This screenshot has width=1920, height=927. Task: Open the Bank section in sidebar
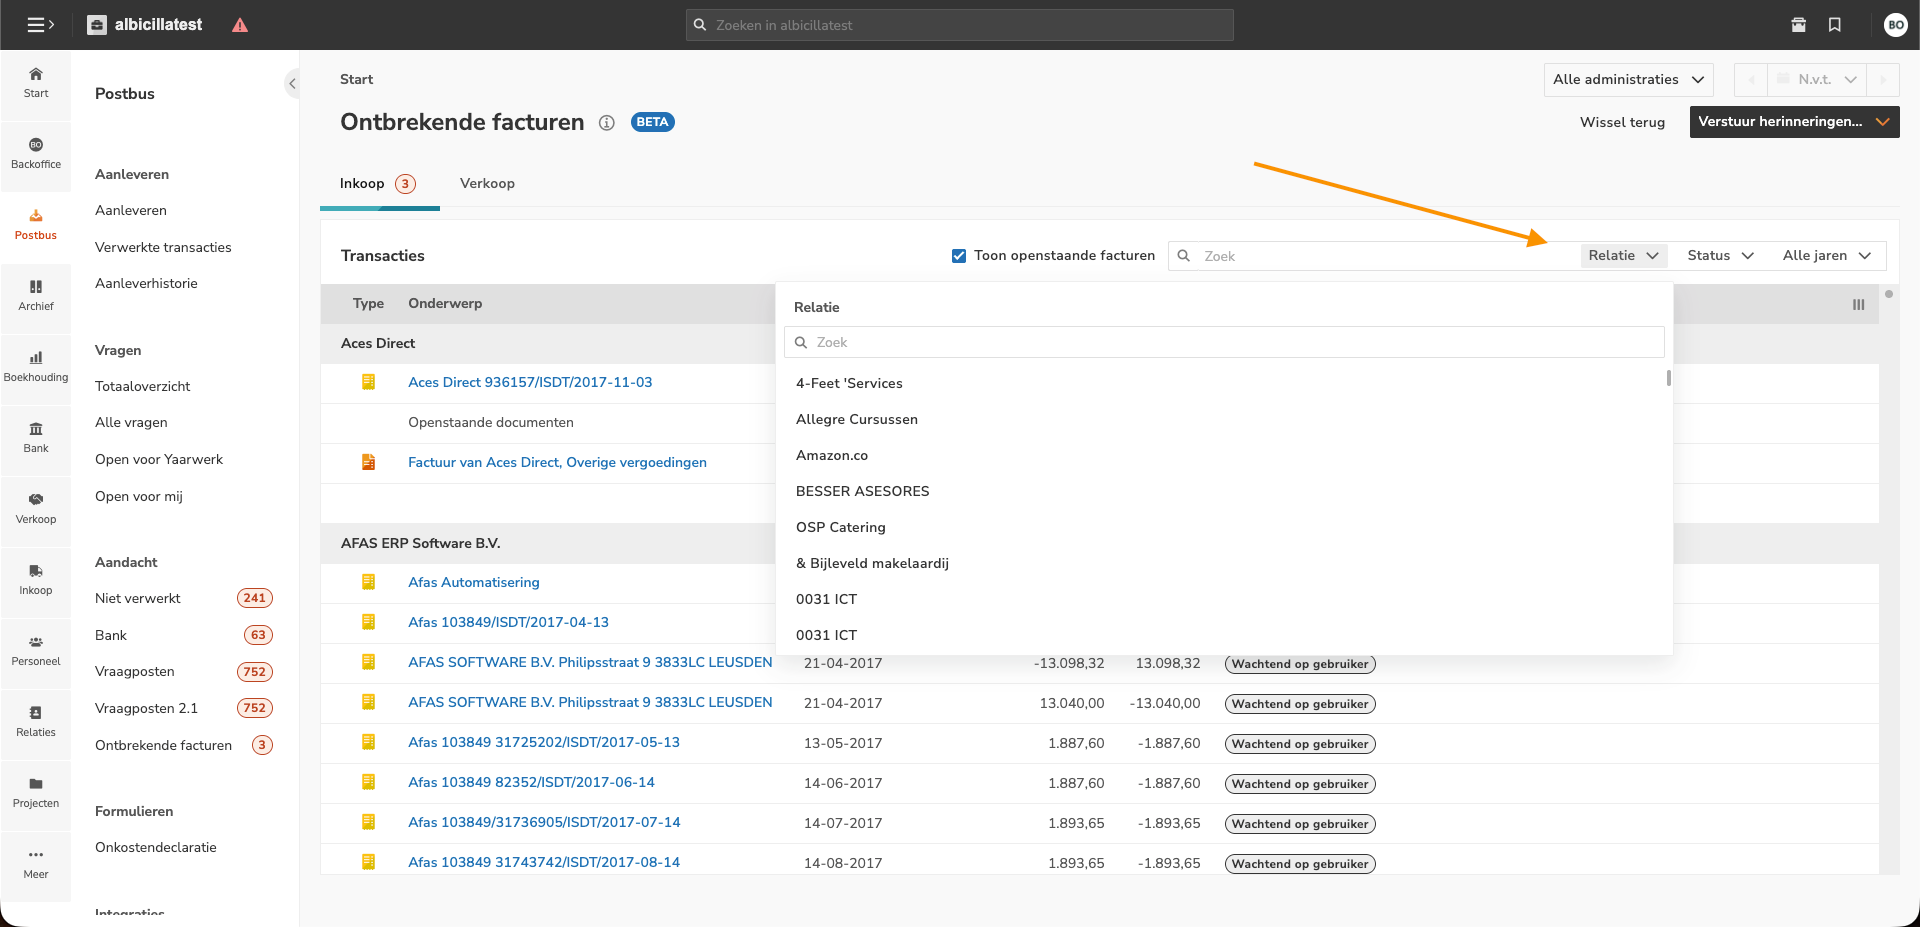pos(36,437)
